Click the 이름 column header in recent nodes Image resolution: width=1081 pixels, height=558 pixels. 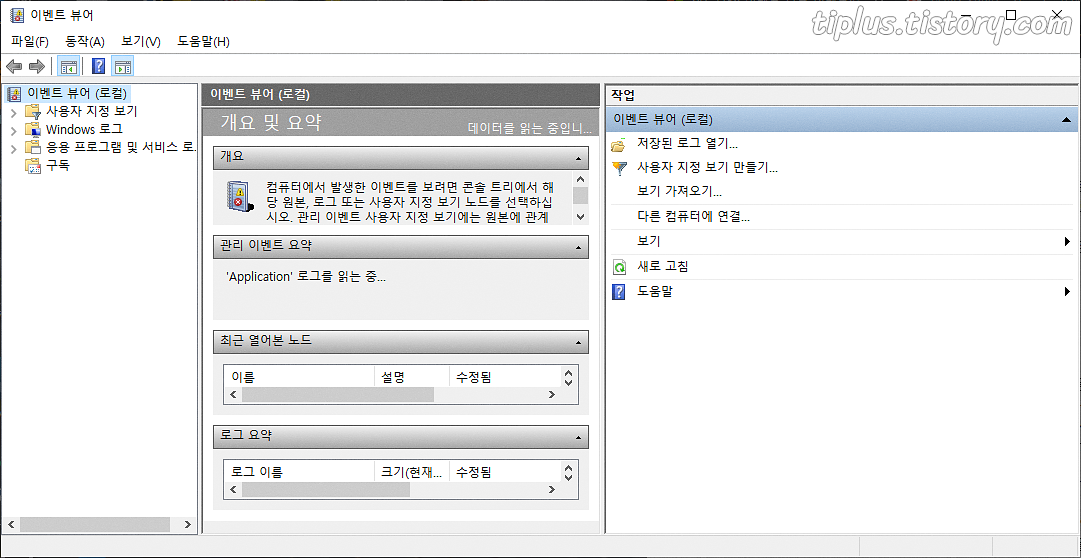point(299,377)
